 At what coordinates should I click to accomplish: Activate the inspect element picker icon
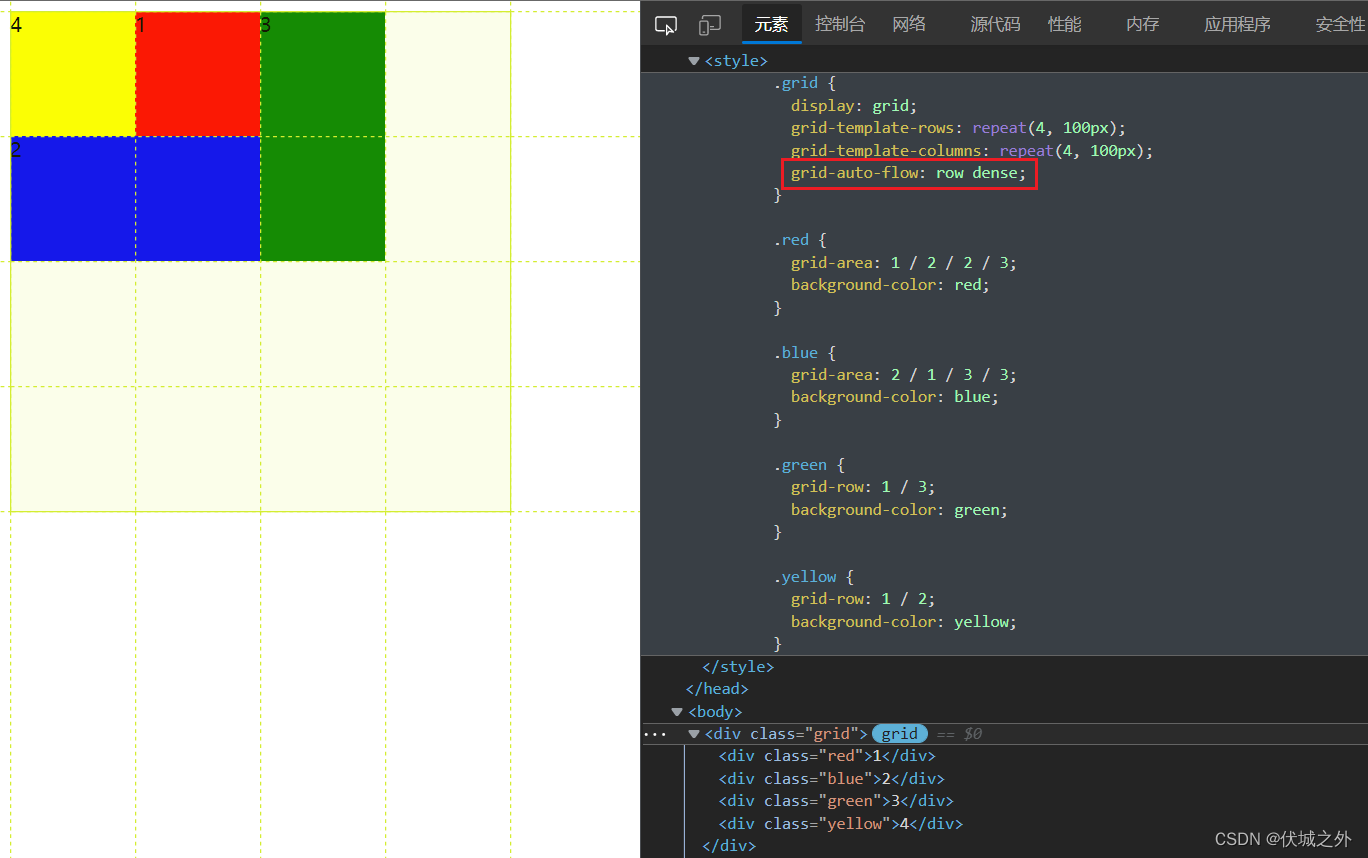pos(666,25)
